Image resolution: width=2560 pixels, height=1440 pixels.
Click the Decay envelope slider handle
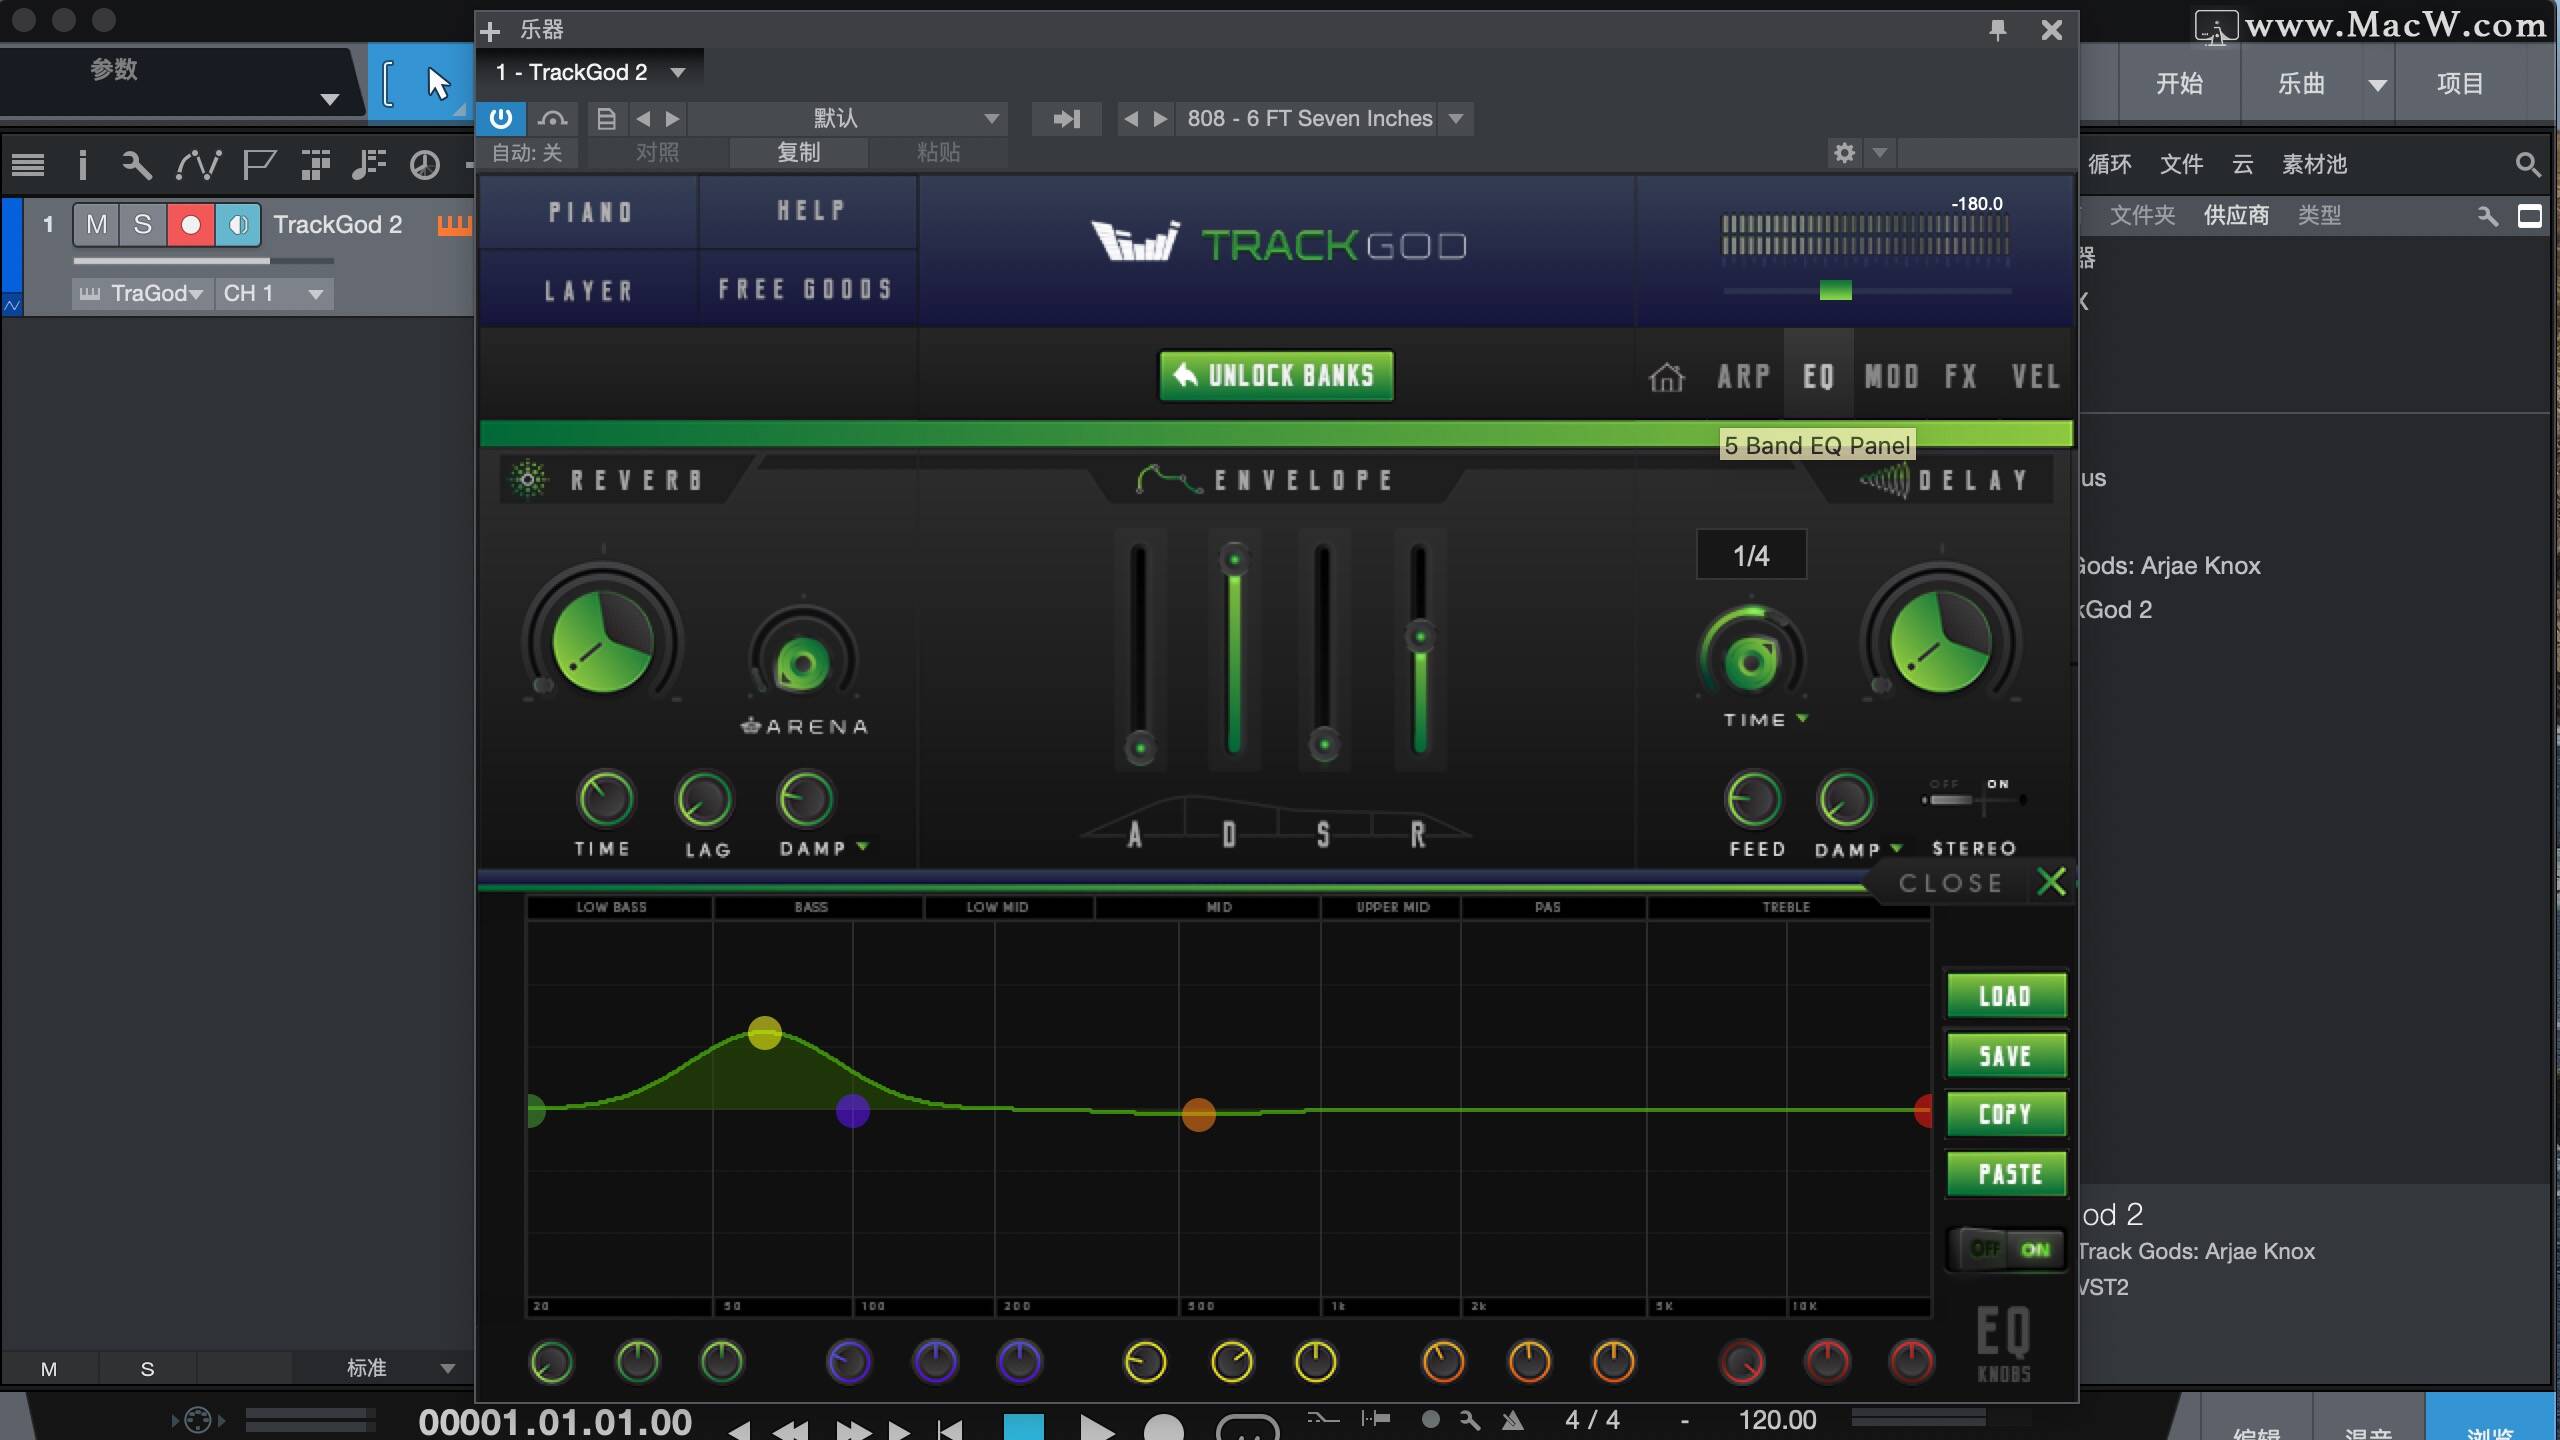point(1235,559)
